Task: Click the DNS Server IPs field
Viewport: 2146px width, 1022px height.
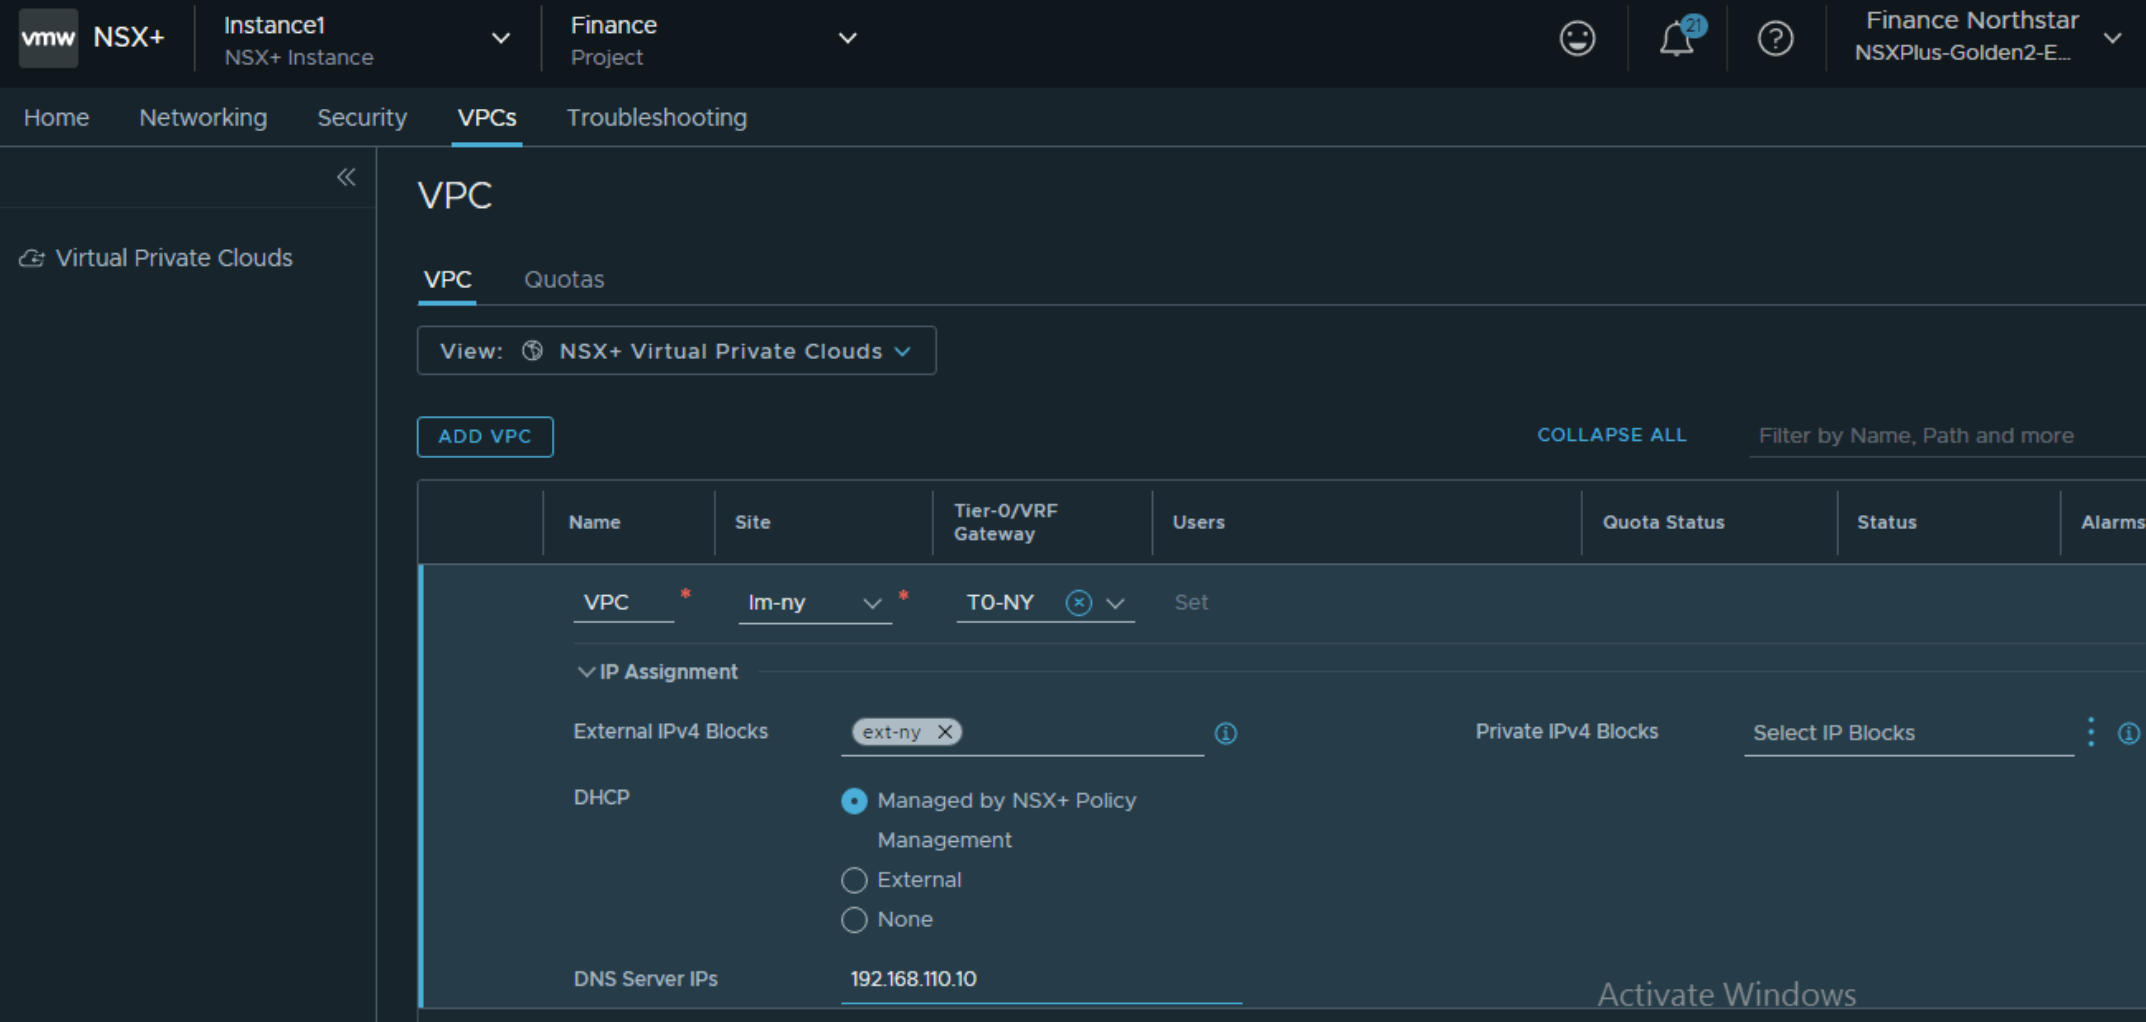Action: click(1041, 979)
